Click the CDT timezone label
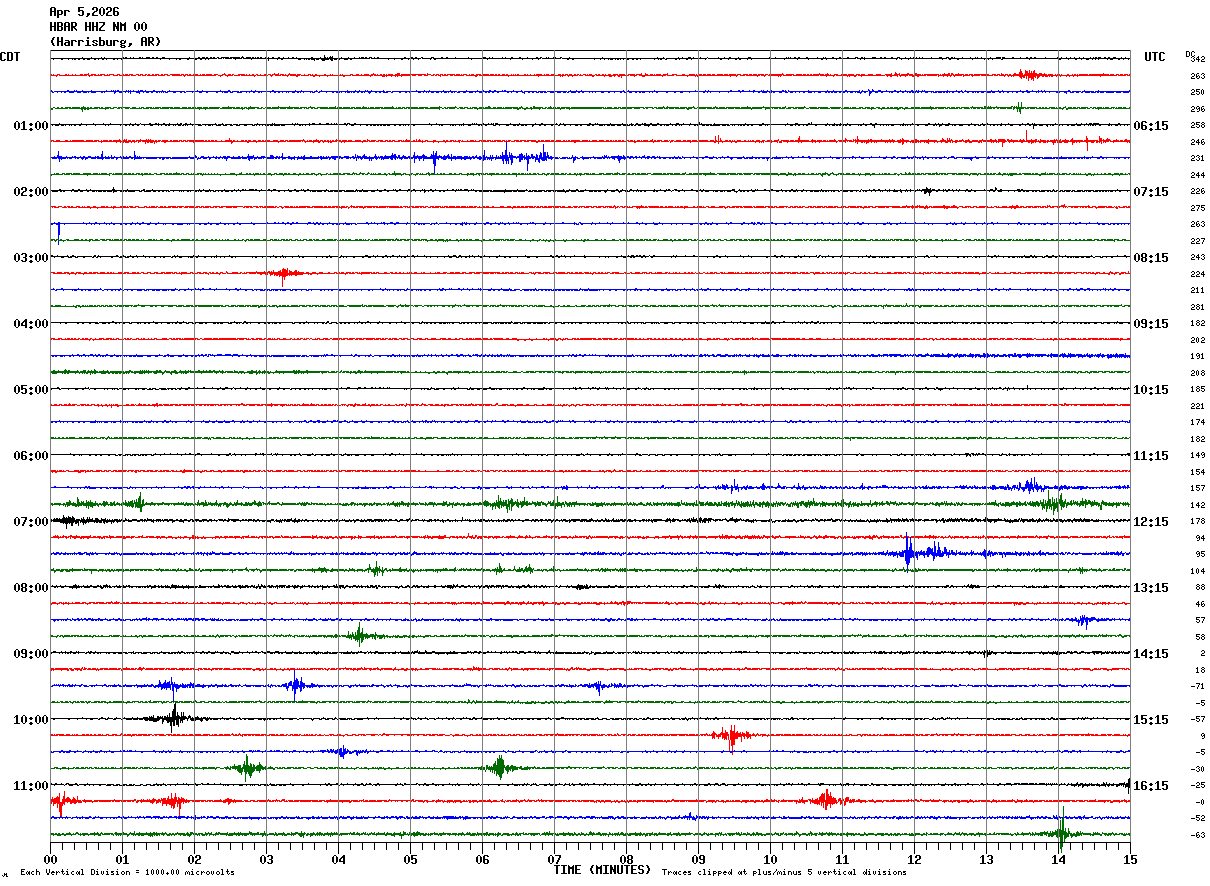This screenshot has width=1210, height=886. pyautogui.click(x=10, y=57)
